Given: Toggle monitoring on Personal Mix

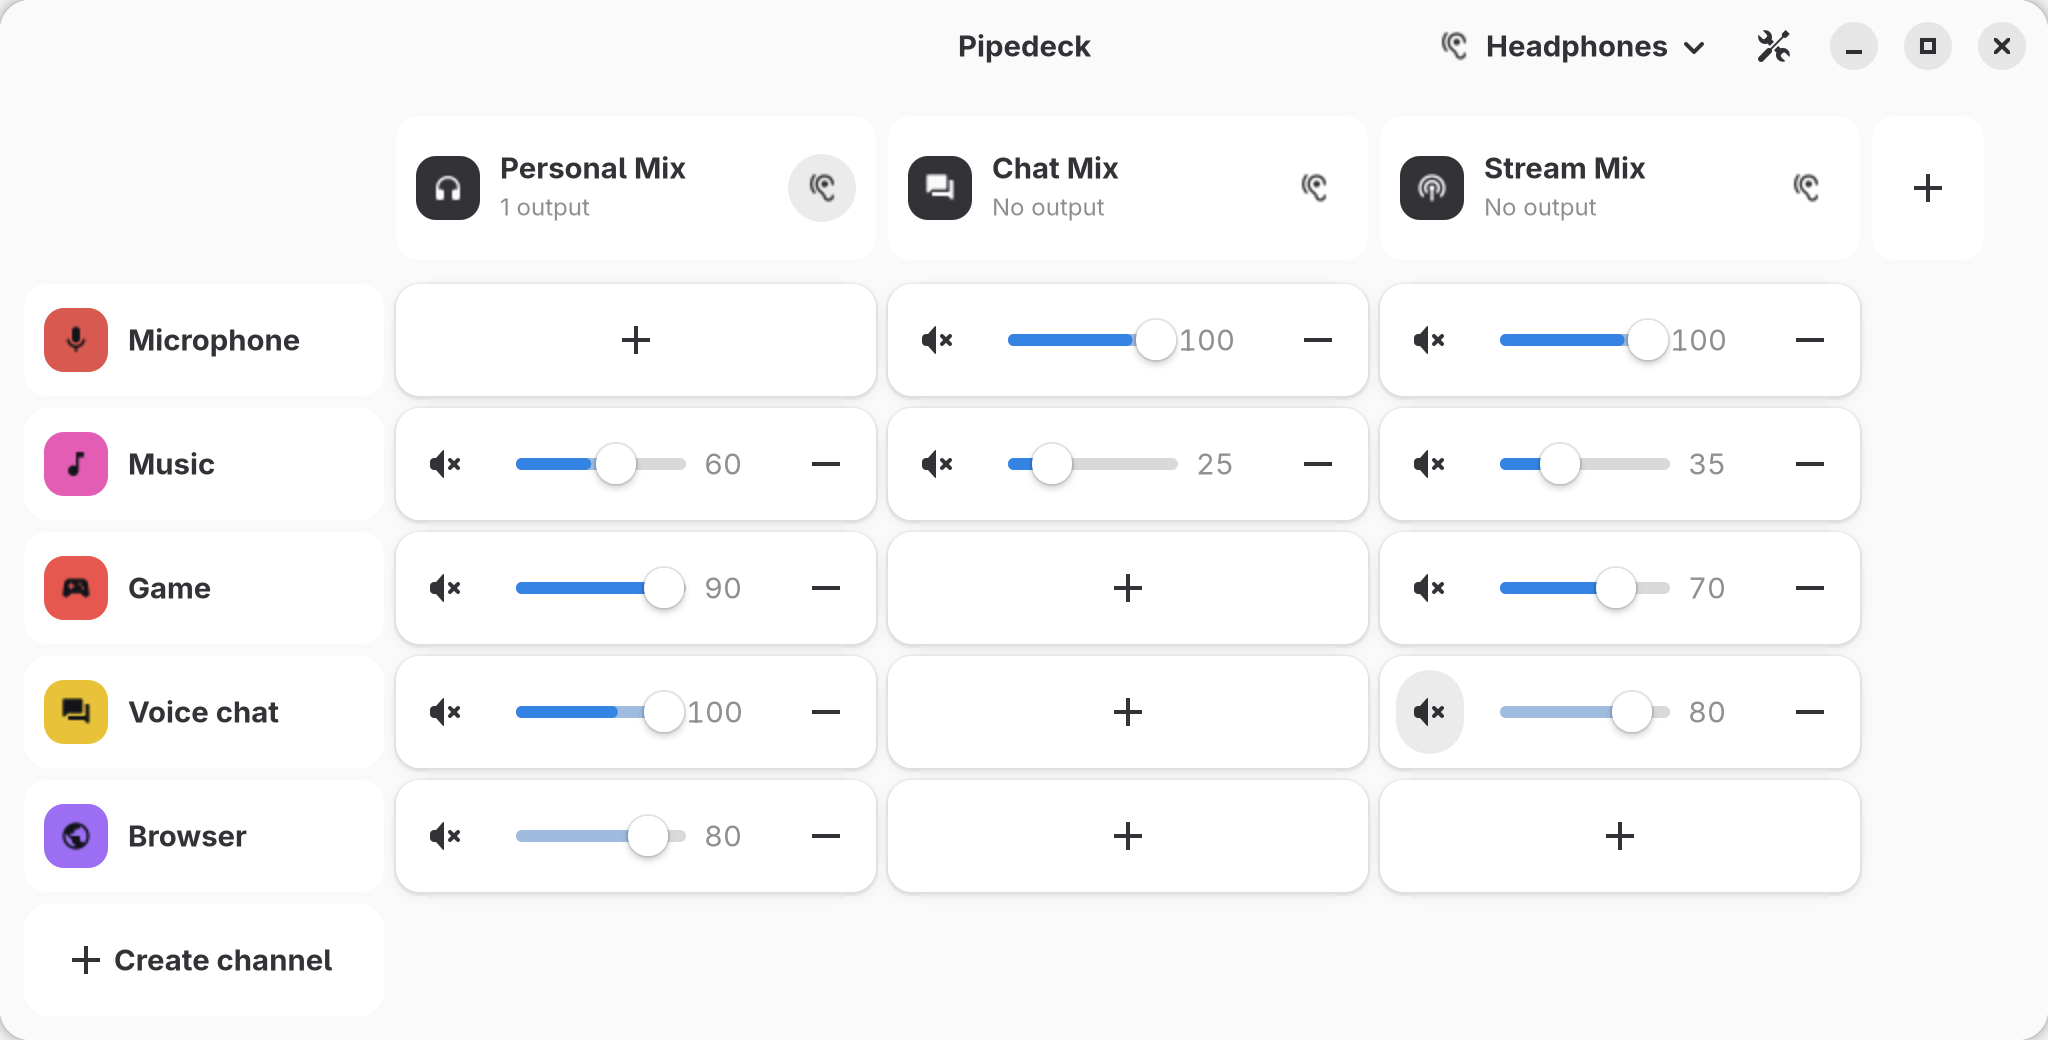Looking at the screenshot, I should [822, 188].
